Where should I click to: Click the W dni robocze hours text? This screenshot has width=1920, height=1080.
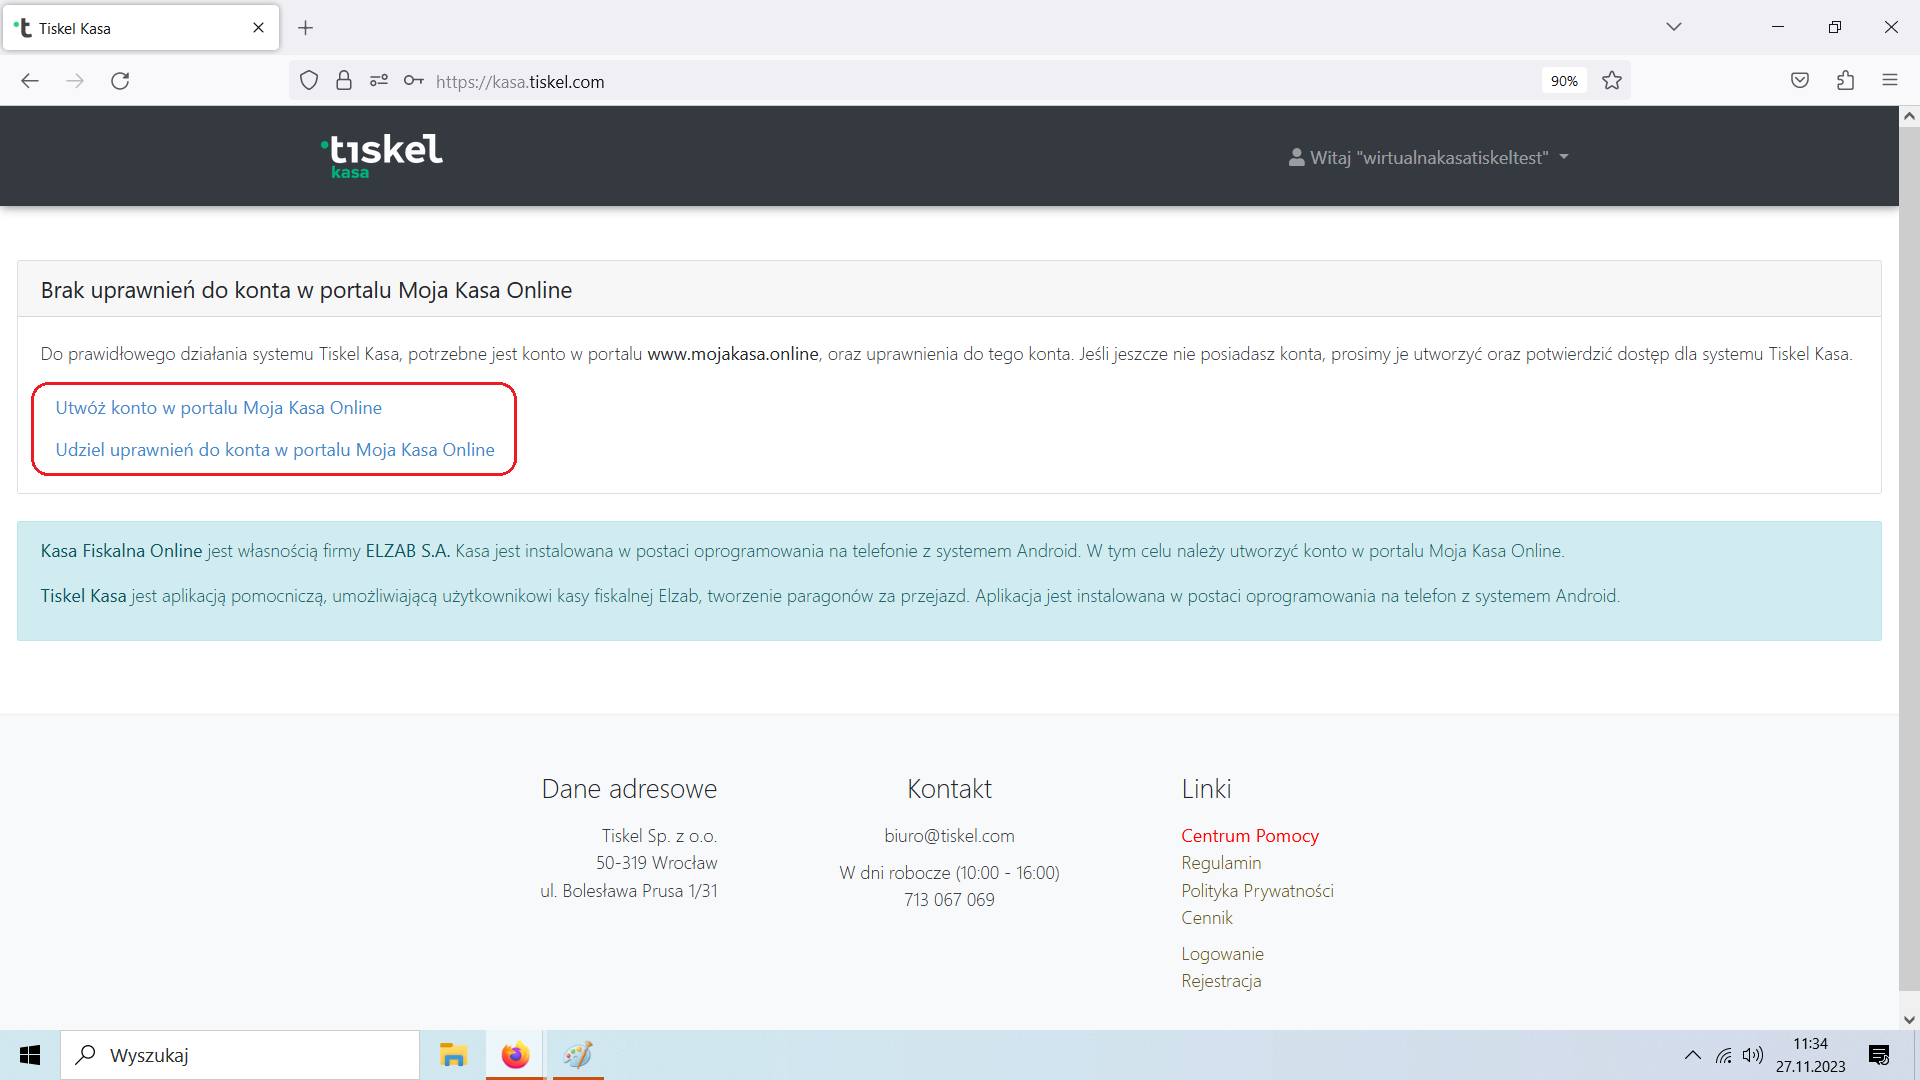click(x=949, y=873)
